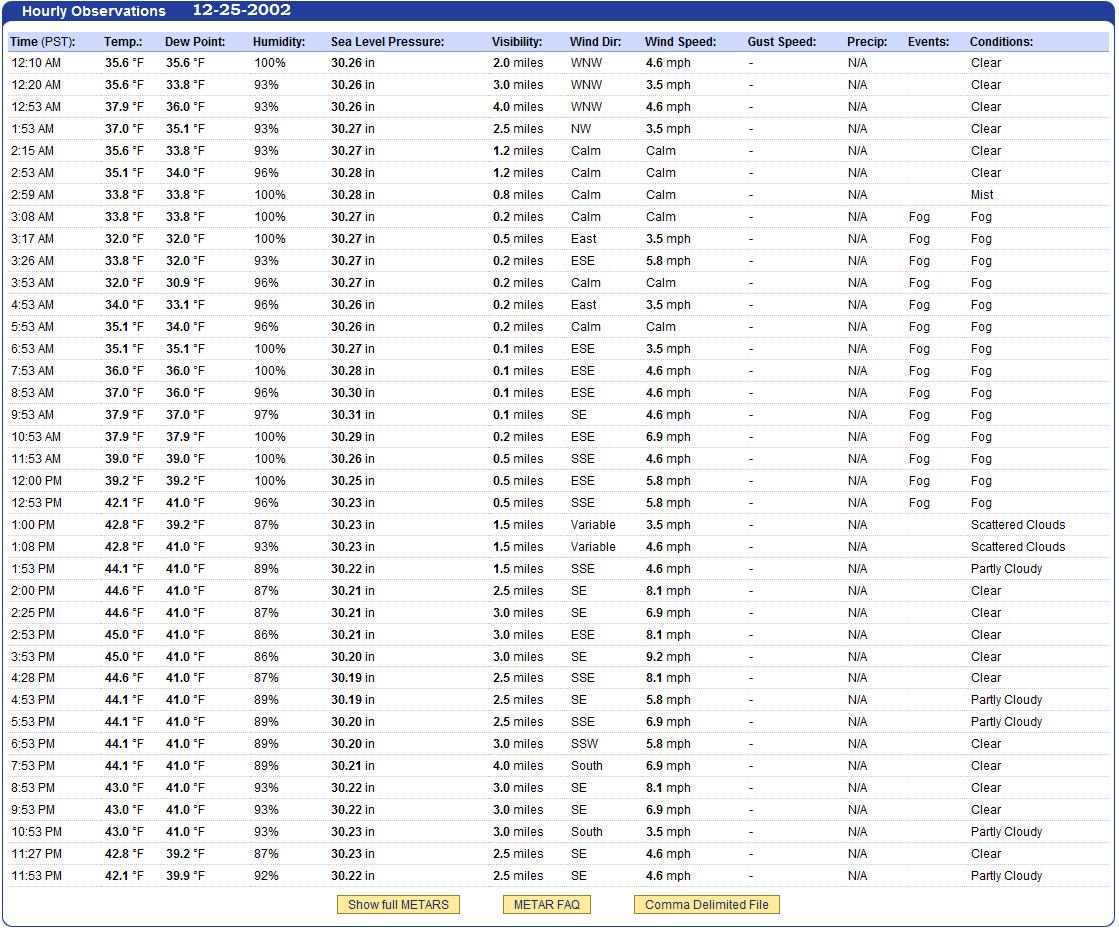Click the Show full METARS button
Image resolution: width=1119 pixels, height=931 pixels.
tap(398, 905)
